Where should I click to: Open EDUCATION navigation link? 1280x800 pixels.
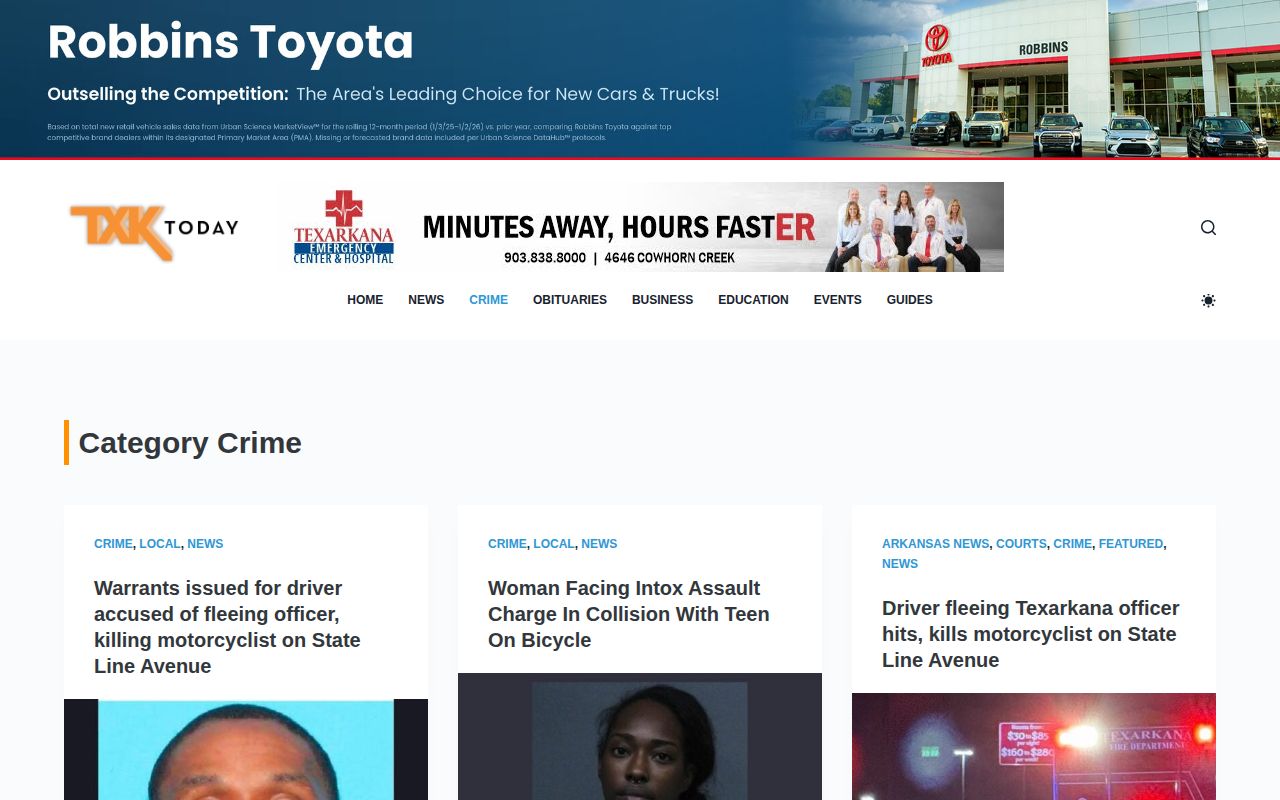(x=753, y=300)
